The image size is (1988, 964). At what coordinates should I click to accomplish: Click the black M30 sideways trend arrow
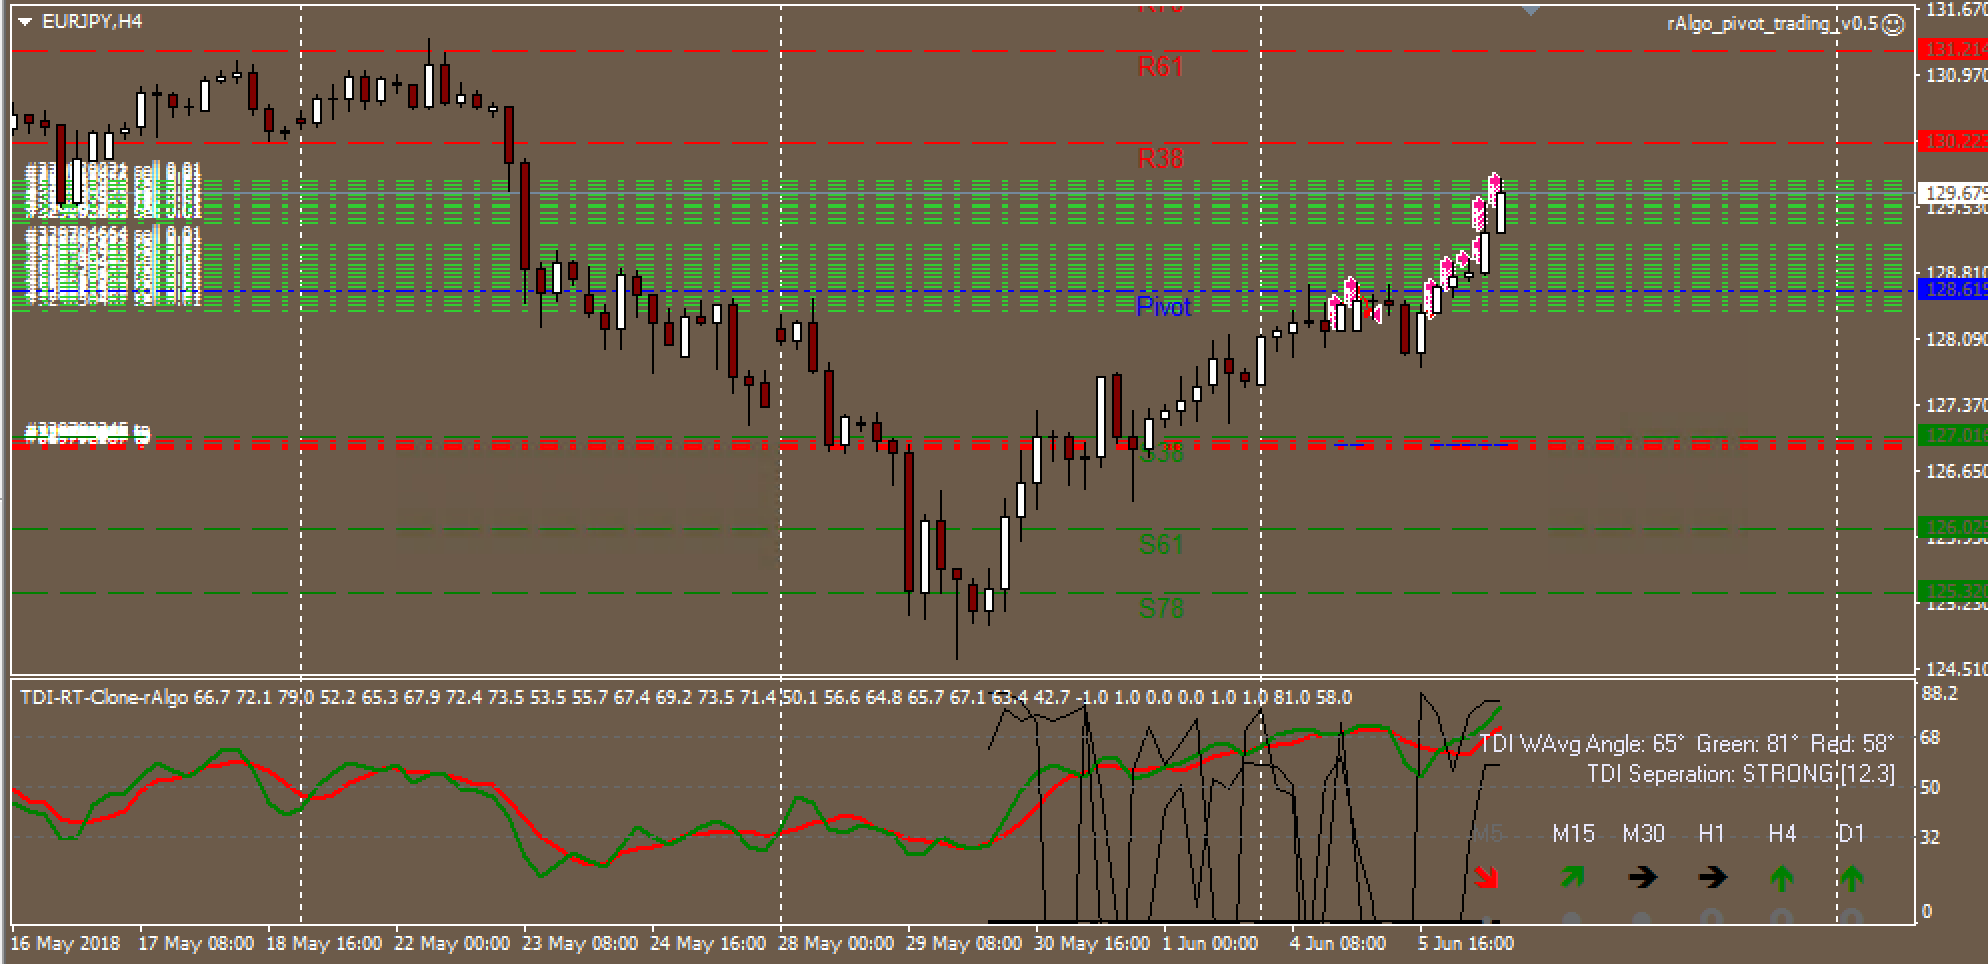pos(1642,878)
